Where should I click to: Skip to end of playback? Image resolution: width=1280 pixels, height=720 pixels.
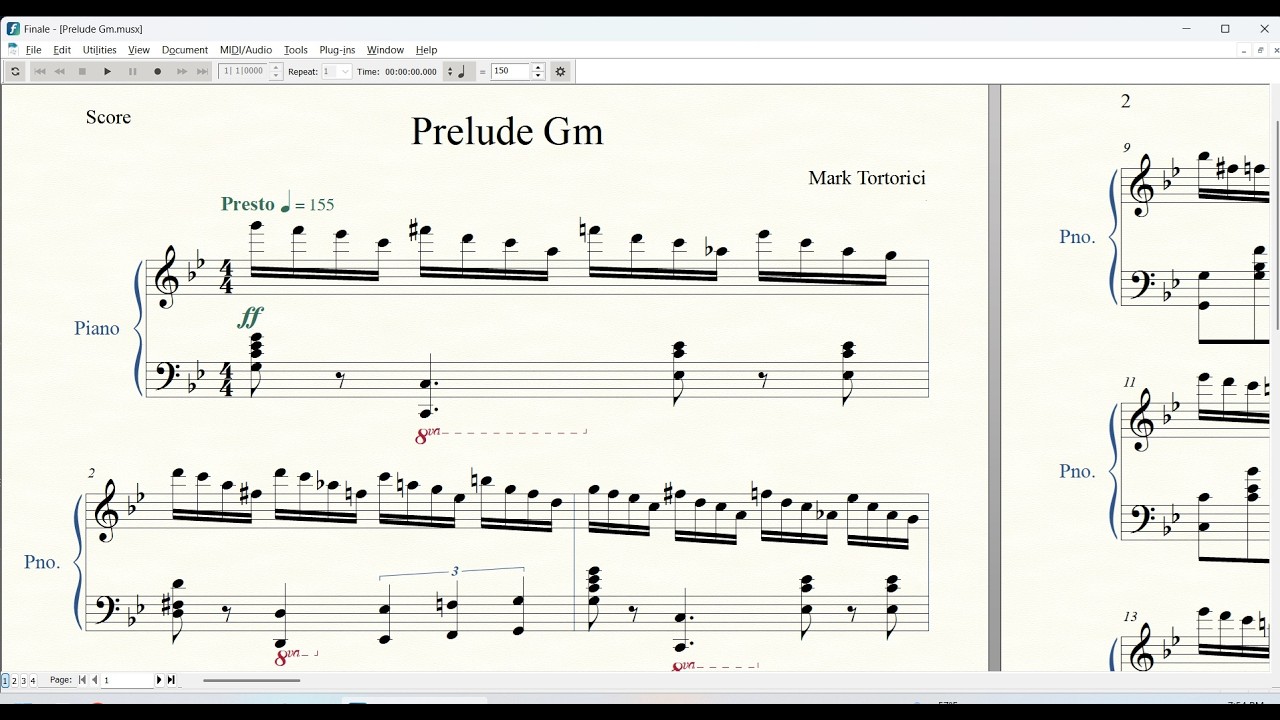point(203,72)
